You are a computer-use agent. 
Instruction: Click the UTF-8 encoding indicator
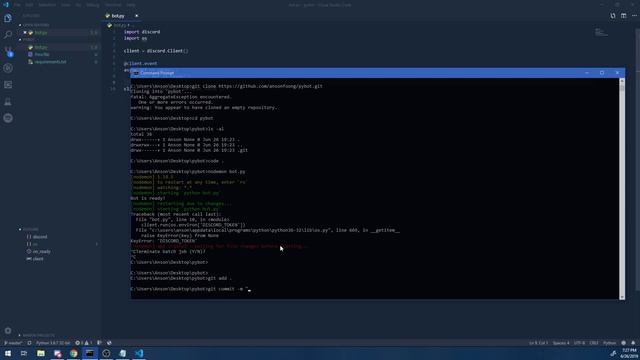pyautogui.click(x=579, y=343)
